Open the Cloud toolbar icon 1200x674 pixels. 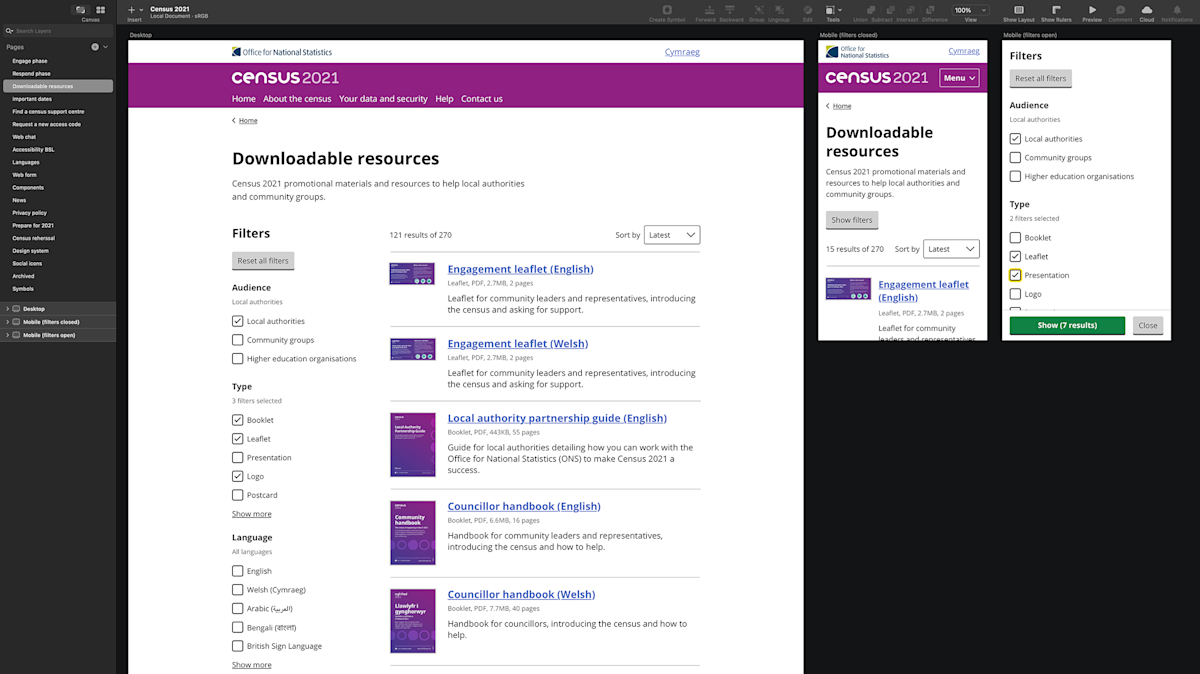point(1147,9)
